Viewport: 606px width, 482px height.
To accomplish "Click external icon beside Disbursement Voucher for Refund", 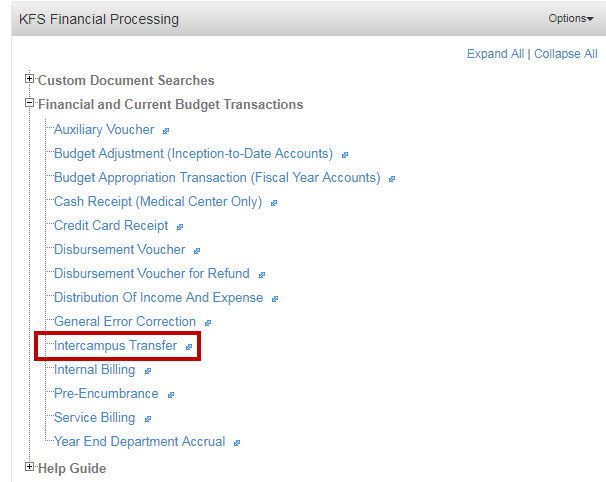I will tap(262, 275).
